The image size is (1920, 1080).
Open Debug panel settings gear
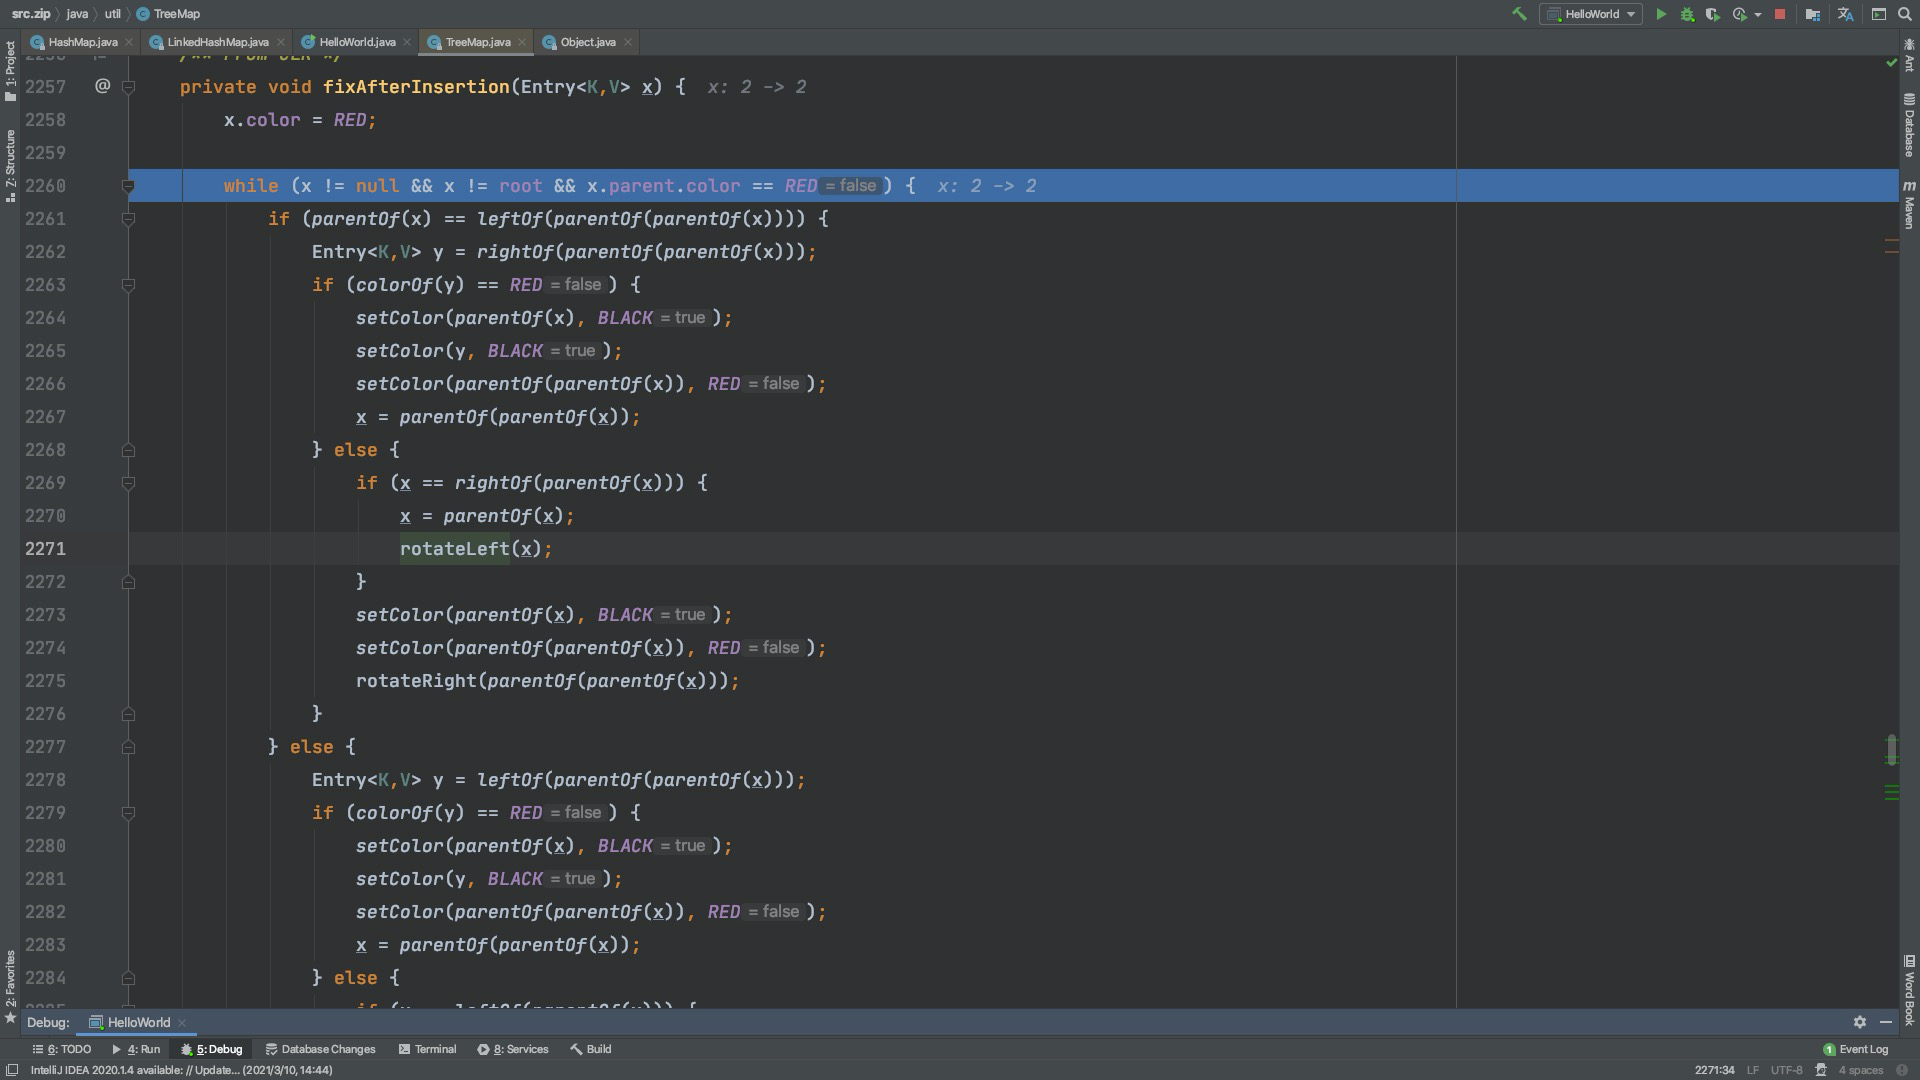point(1859,1022)
